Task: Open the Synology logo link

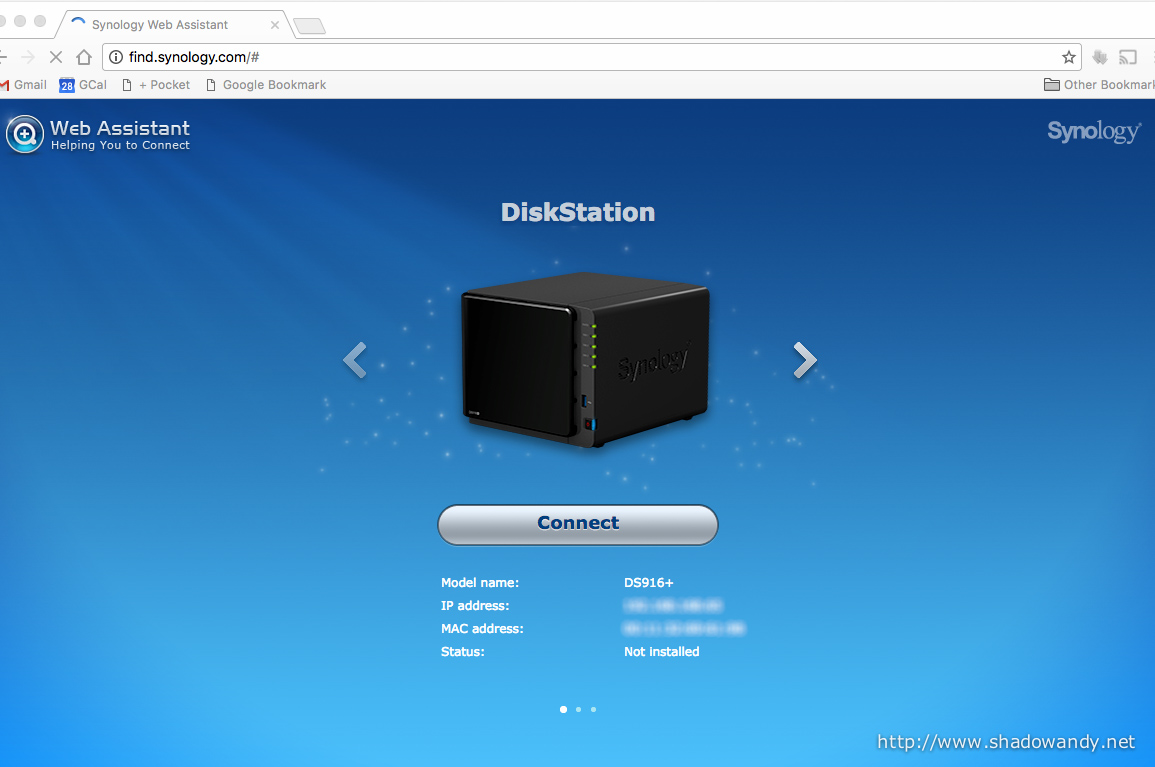Action: click(1095, 132)
